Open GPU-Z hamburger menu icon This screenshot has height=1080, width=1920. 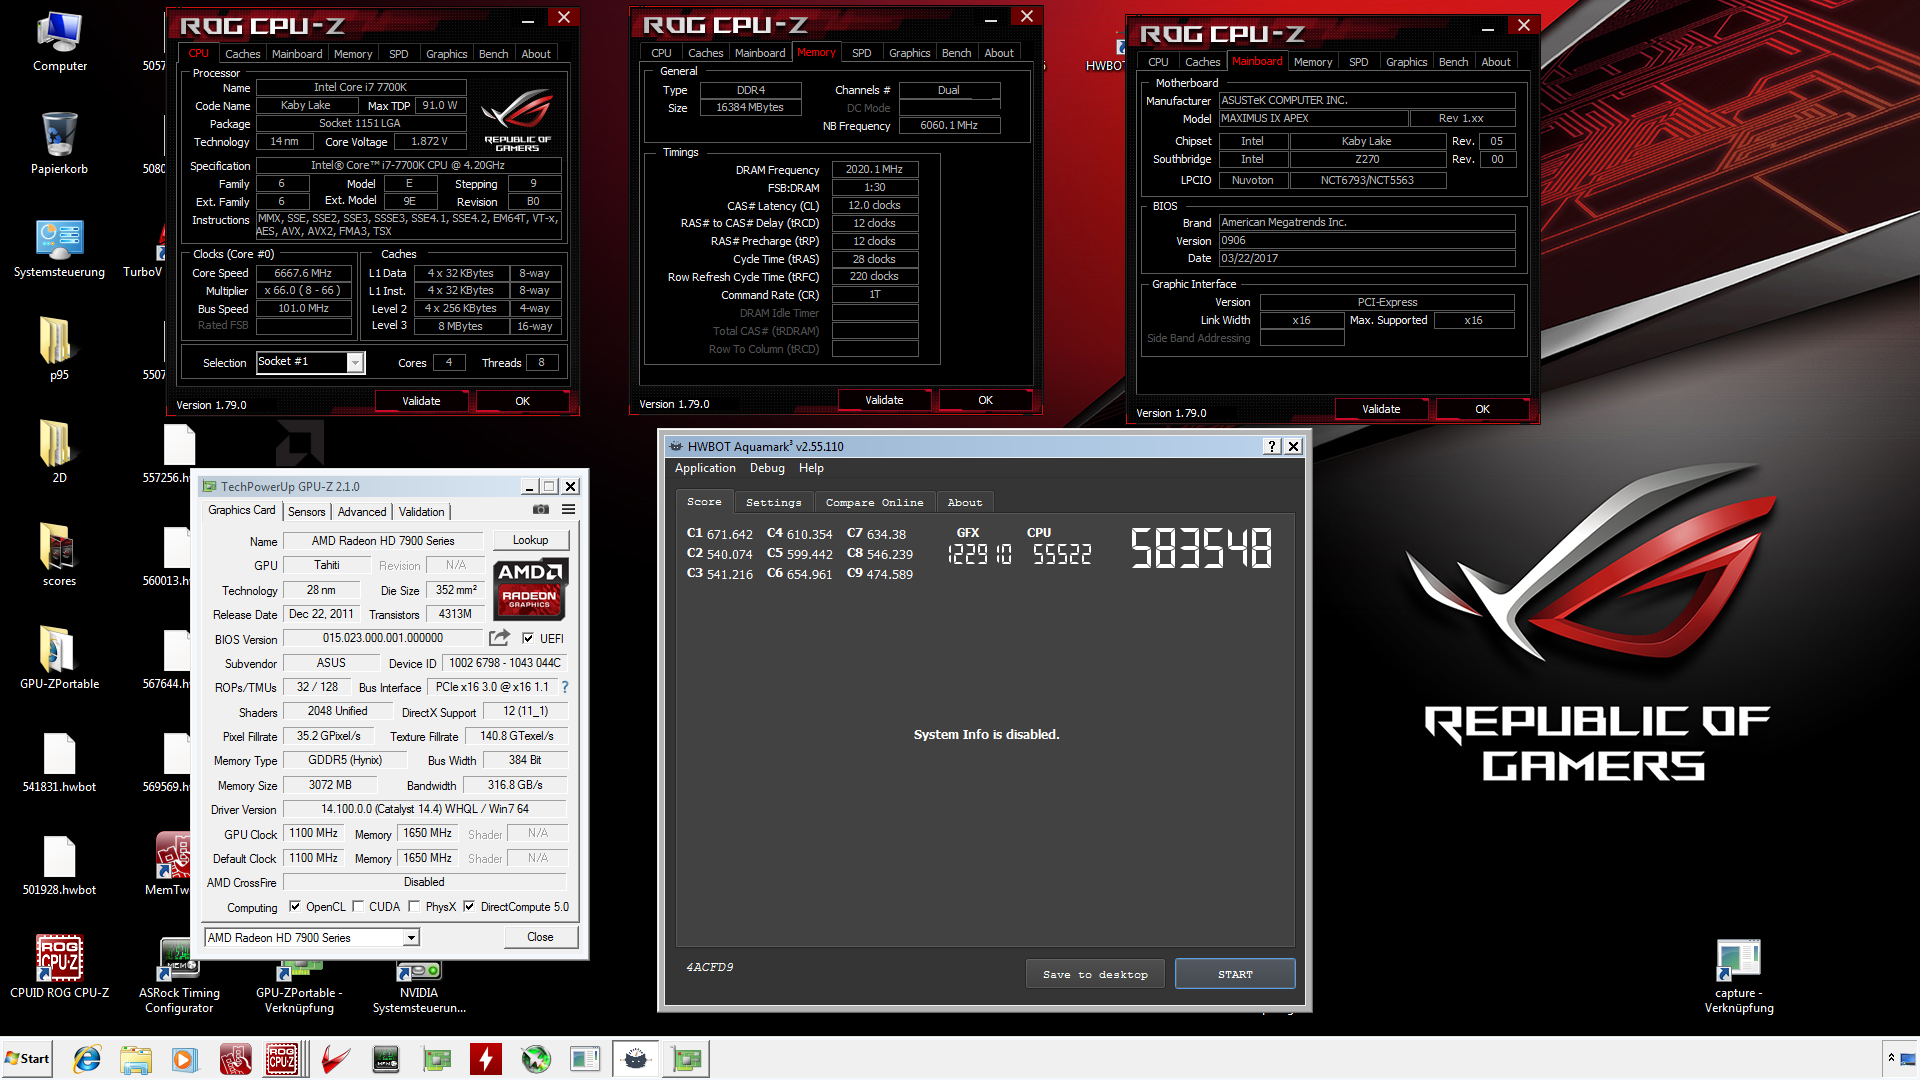click(568, 510)
